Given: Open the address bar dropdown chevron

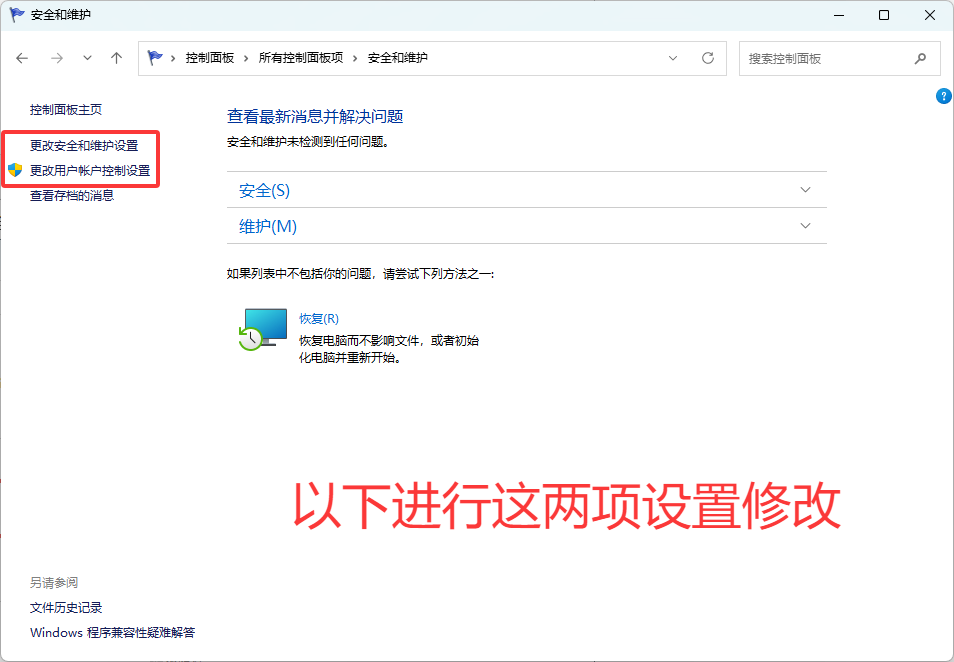Looking at the screenshot, I should (x=673, y=58).
